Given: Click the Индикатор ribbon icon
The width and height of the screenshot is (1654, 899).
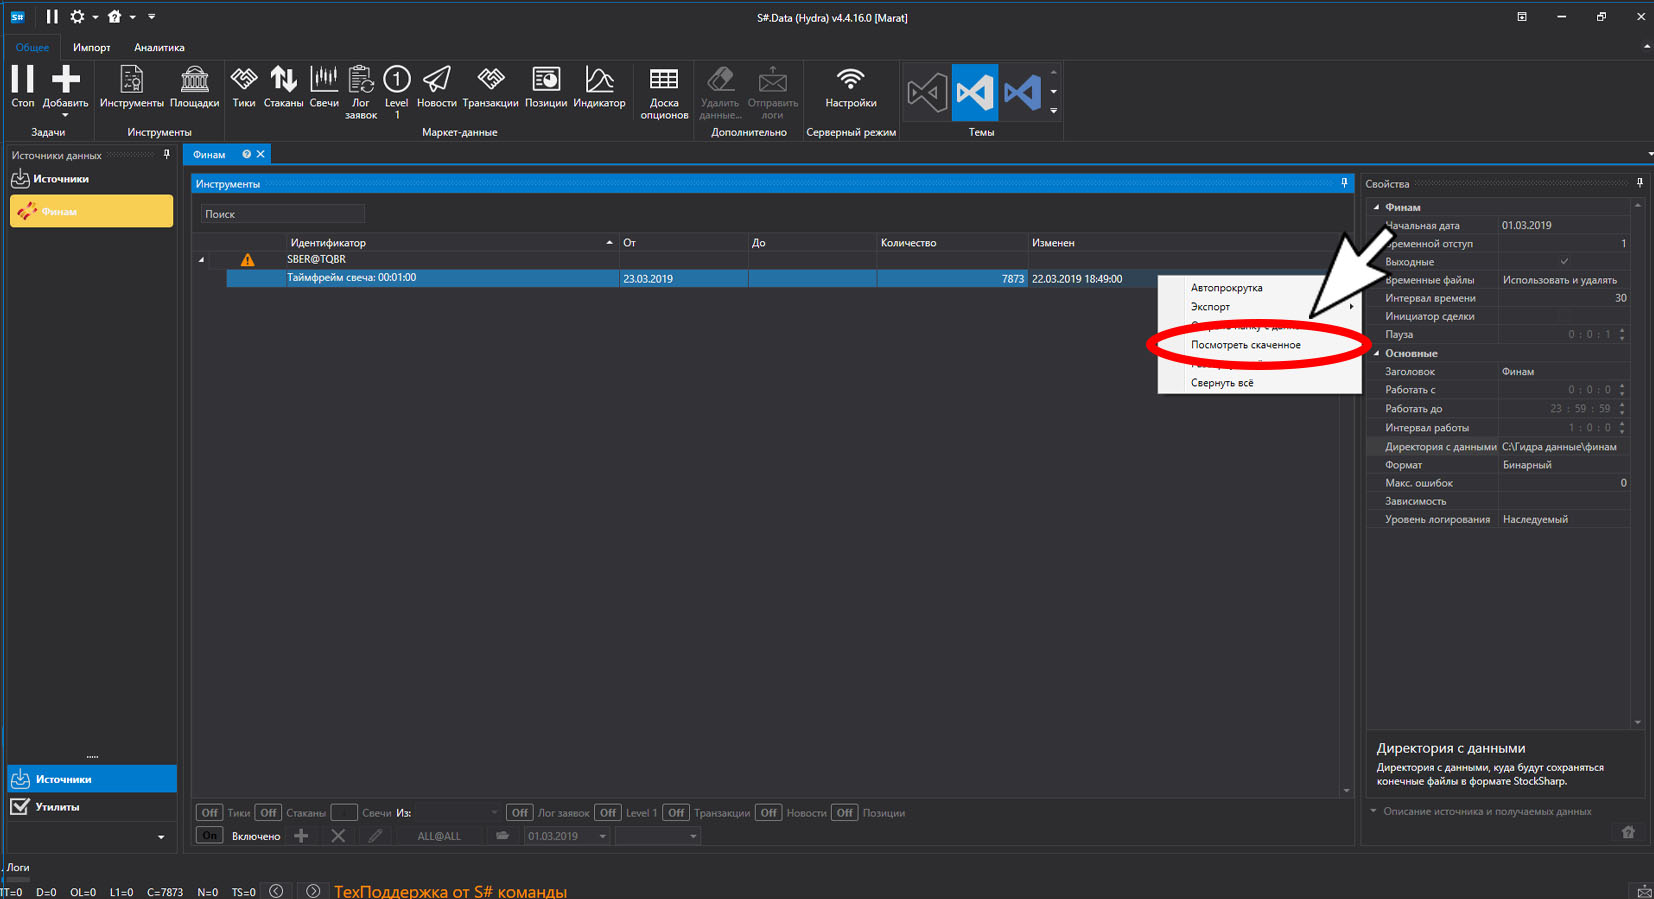Looking at the screenshot, I should (x=599, y=88).
